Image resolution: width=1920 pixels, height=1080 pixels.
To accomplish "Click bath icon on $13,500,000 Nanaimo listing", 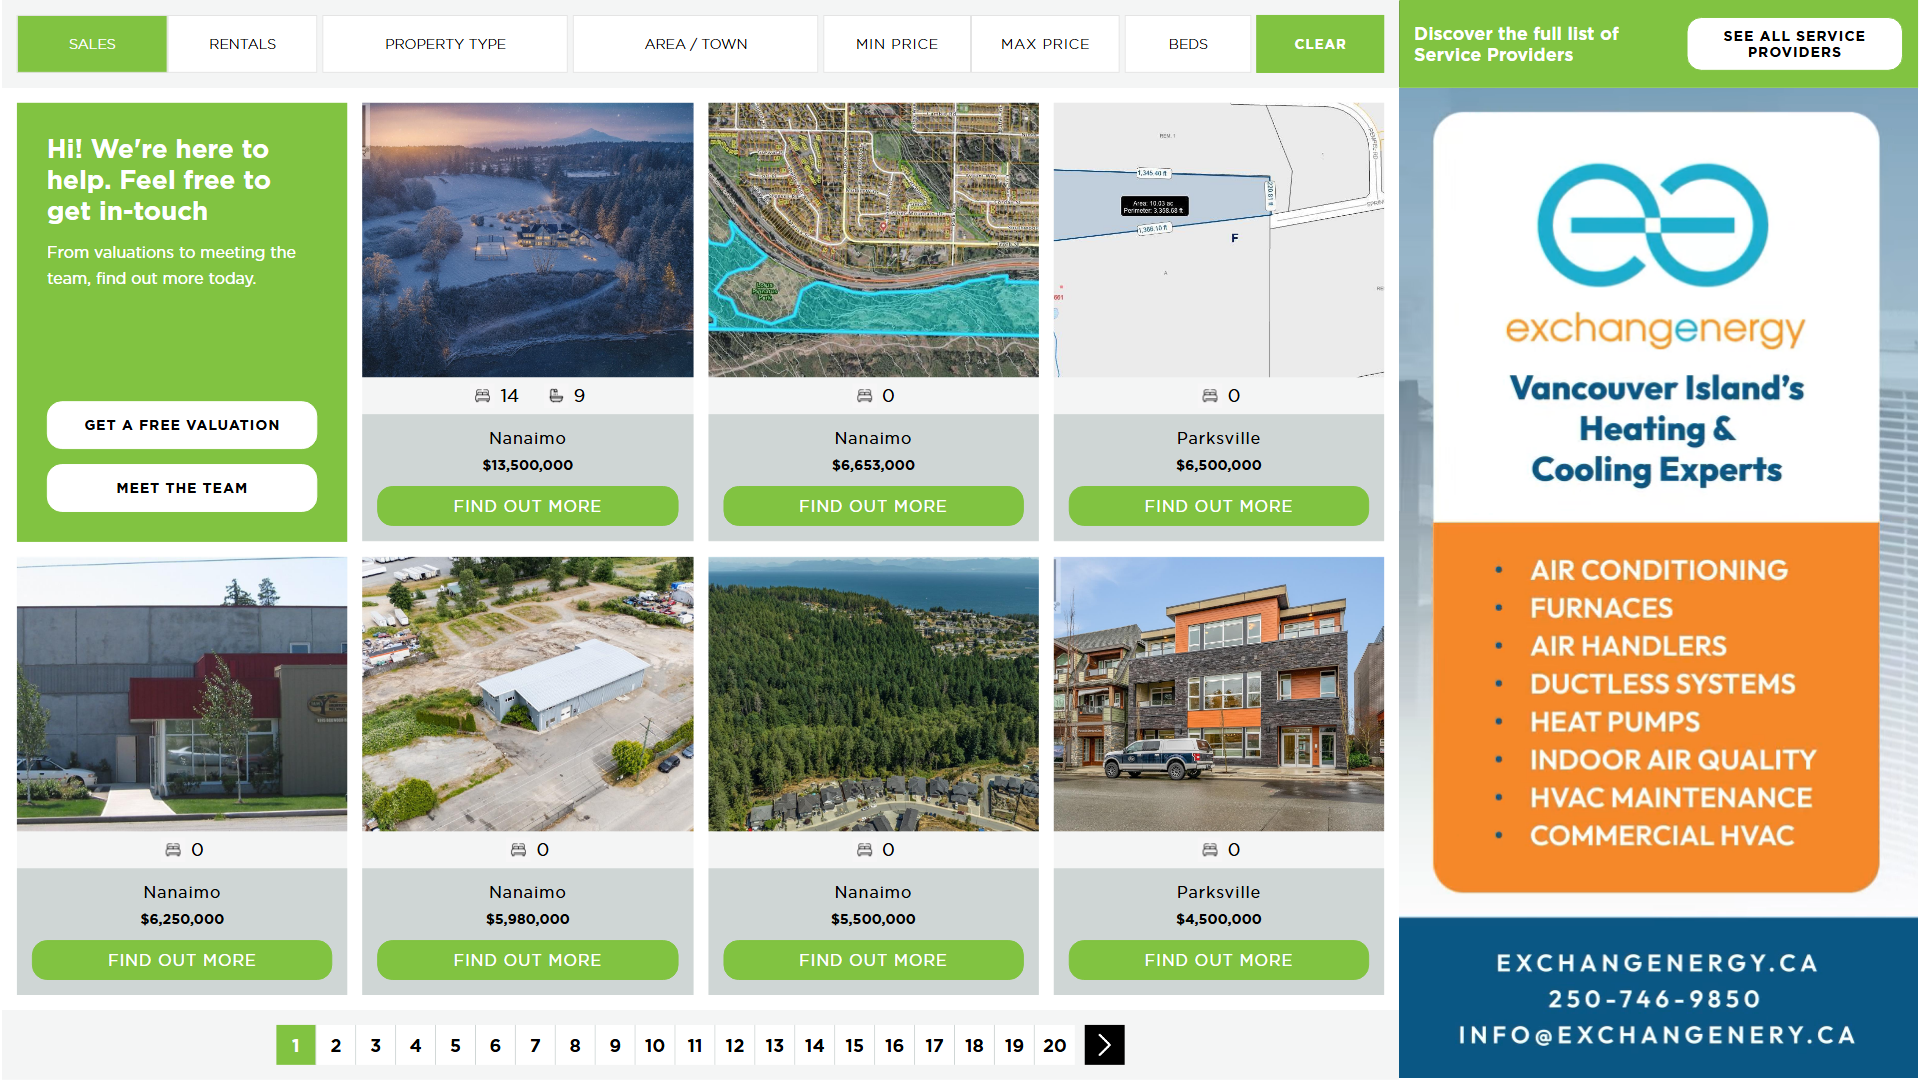I will click(556, 396).
